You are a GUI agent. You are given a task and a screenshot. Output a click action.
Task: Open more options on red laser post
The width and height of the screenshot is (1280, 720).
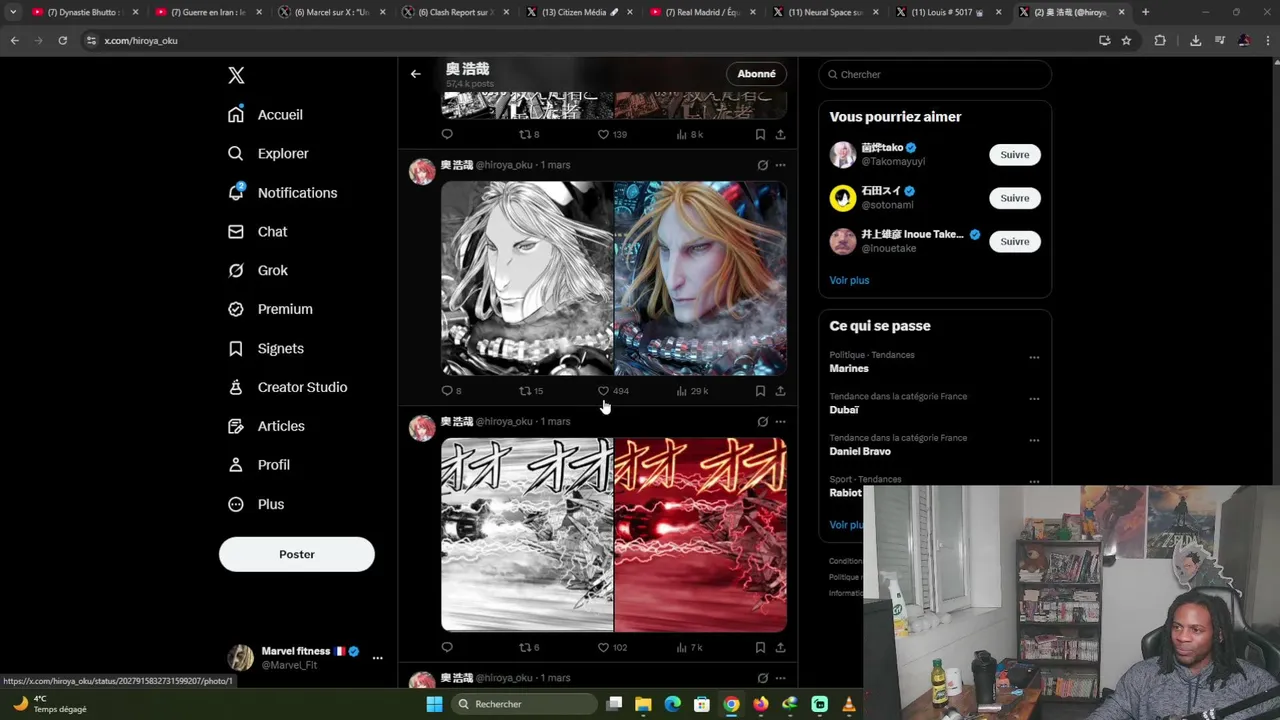(x=780, y=422)
